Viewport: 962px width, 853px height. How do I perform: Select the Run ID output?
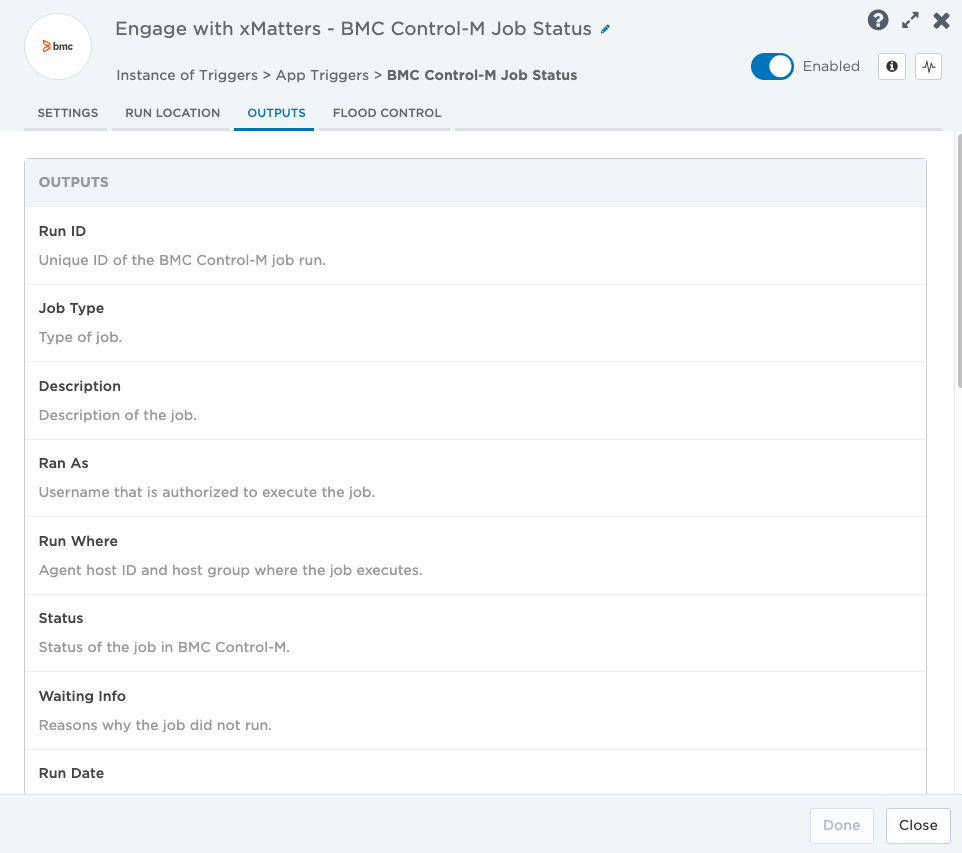475,245
